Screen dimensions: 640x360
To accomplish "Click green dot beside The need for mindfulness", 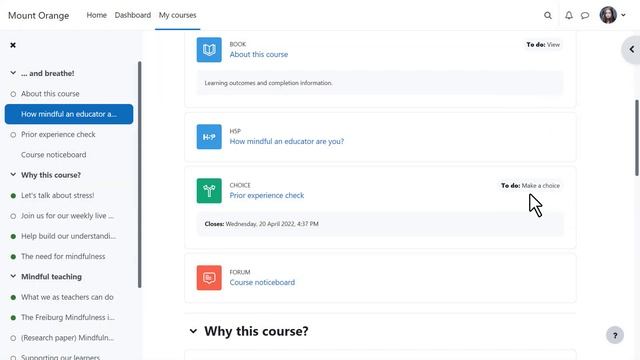I will [x=13, y=257].
